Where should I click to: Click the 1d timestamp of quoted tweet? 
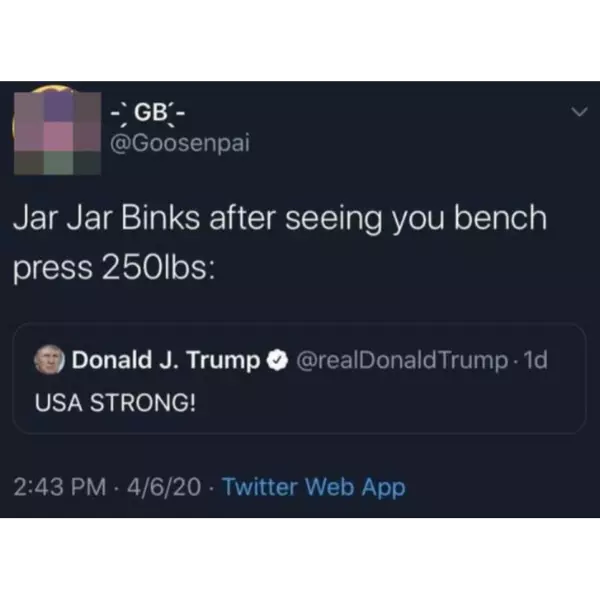tap(535, 360)
